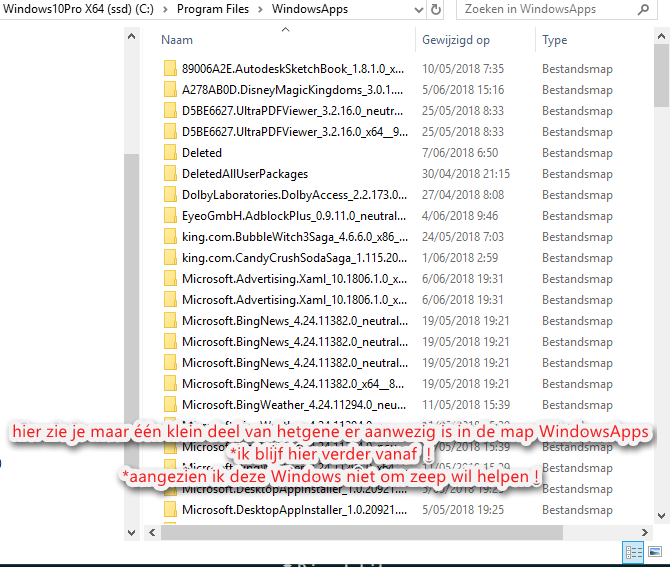Click name Microsoft.BingWeather_4.24.11294.0_neu
Screen dimensions: 670x567
(x=294, y=405)
